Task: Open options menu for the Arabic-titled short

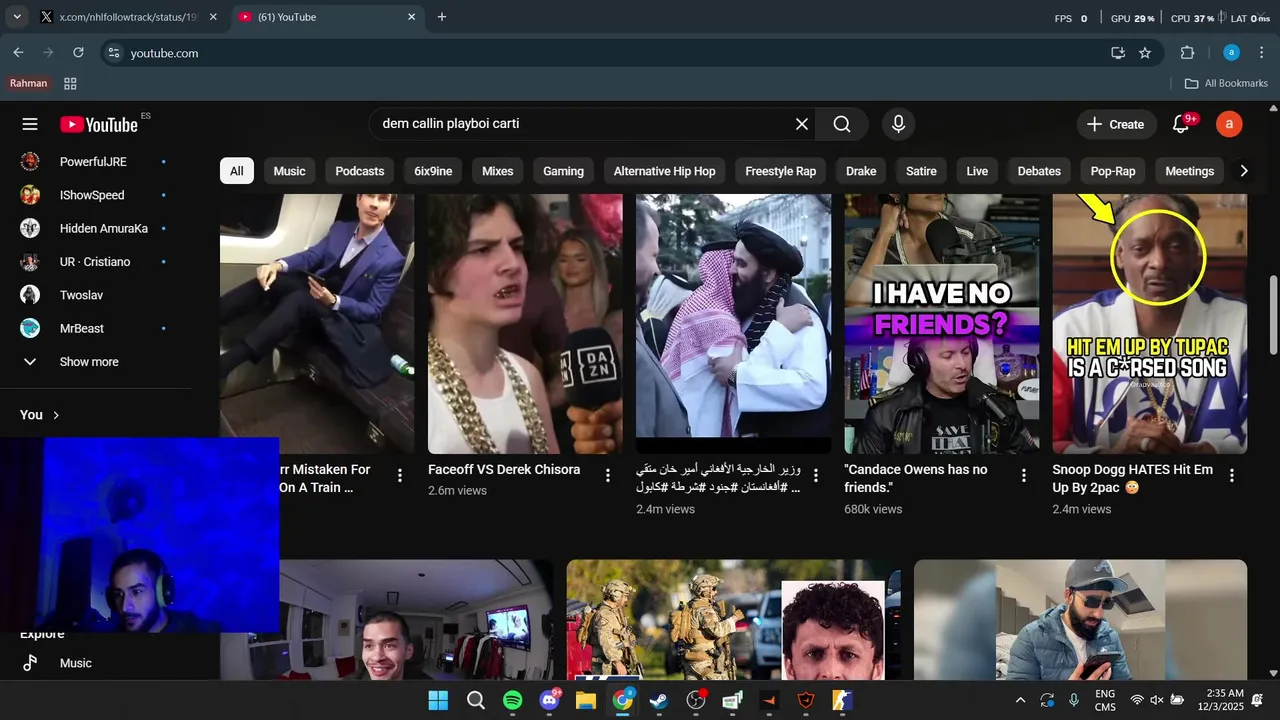Action: (x=816, y=475)
